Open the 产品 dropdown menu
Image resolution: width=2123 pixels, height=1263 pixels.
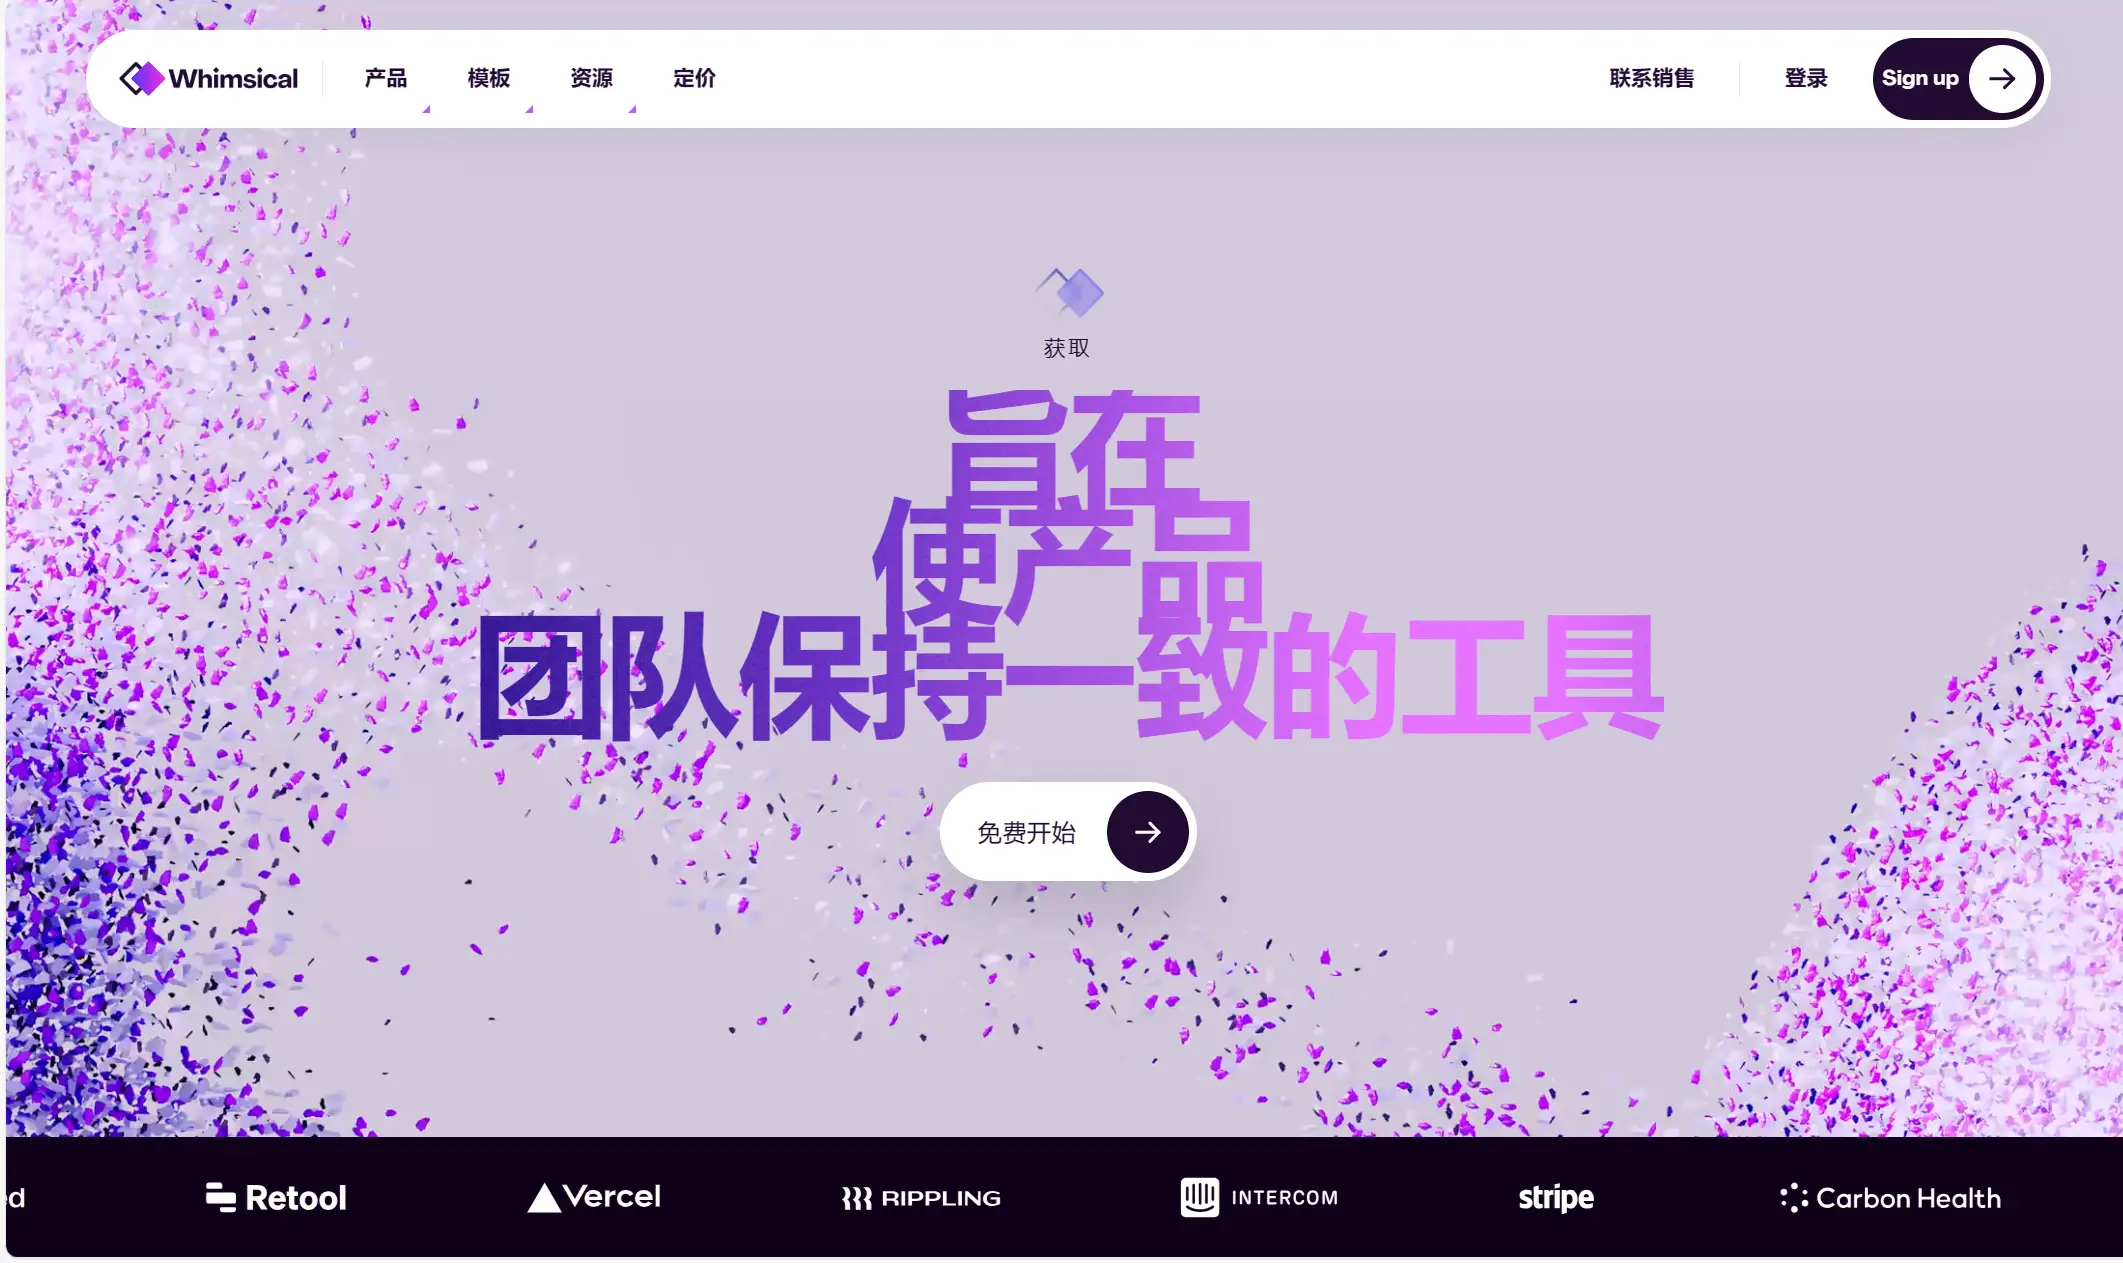[386, 78]
